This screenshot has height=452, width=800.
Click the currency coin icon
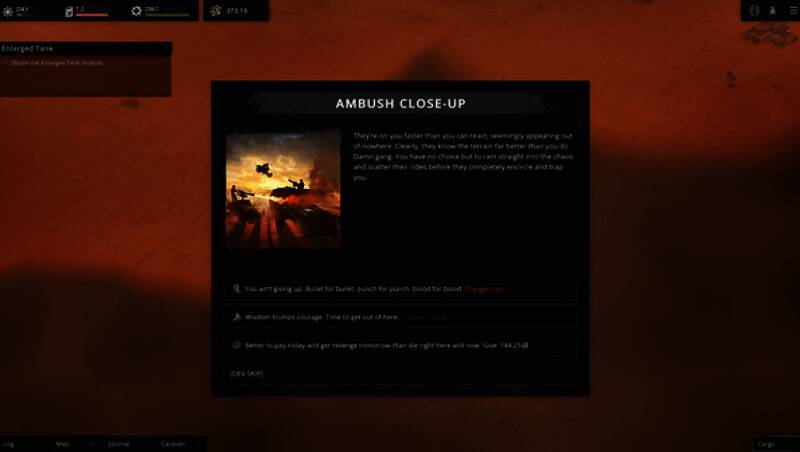(216, 11)
